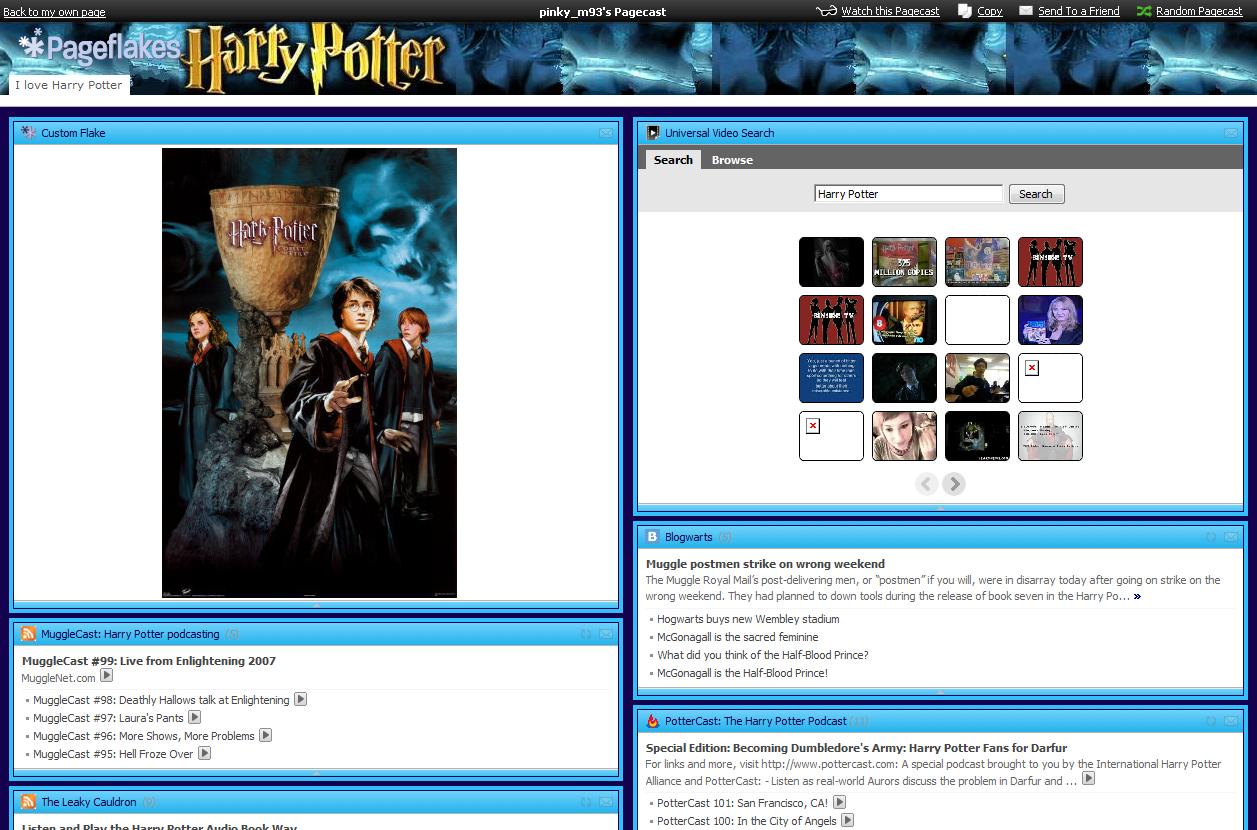Open Watch this Pagecast link
Image resolution: width=1257 pixels, height=830 pixels.
(890, 11)
